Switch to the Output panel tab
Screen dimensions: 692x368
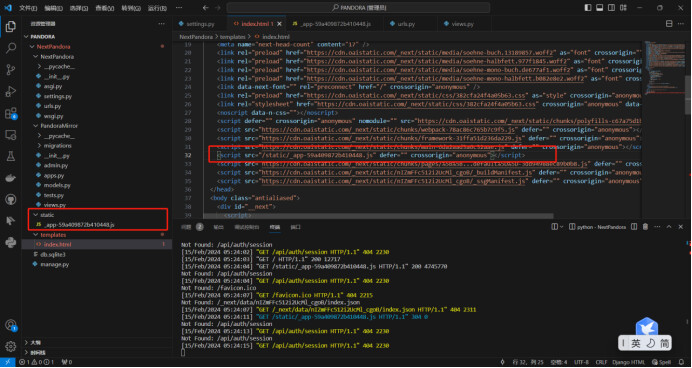pos(218,227)
